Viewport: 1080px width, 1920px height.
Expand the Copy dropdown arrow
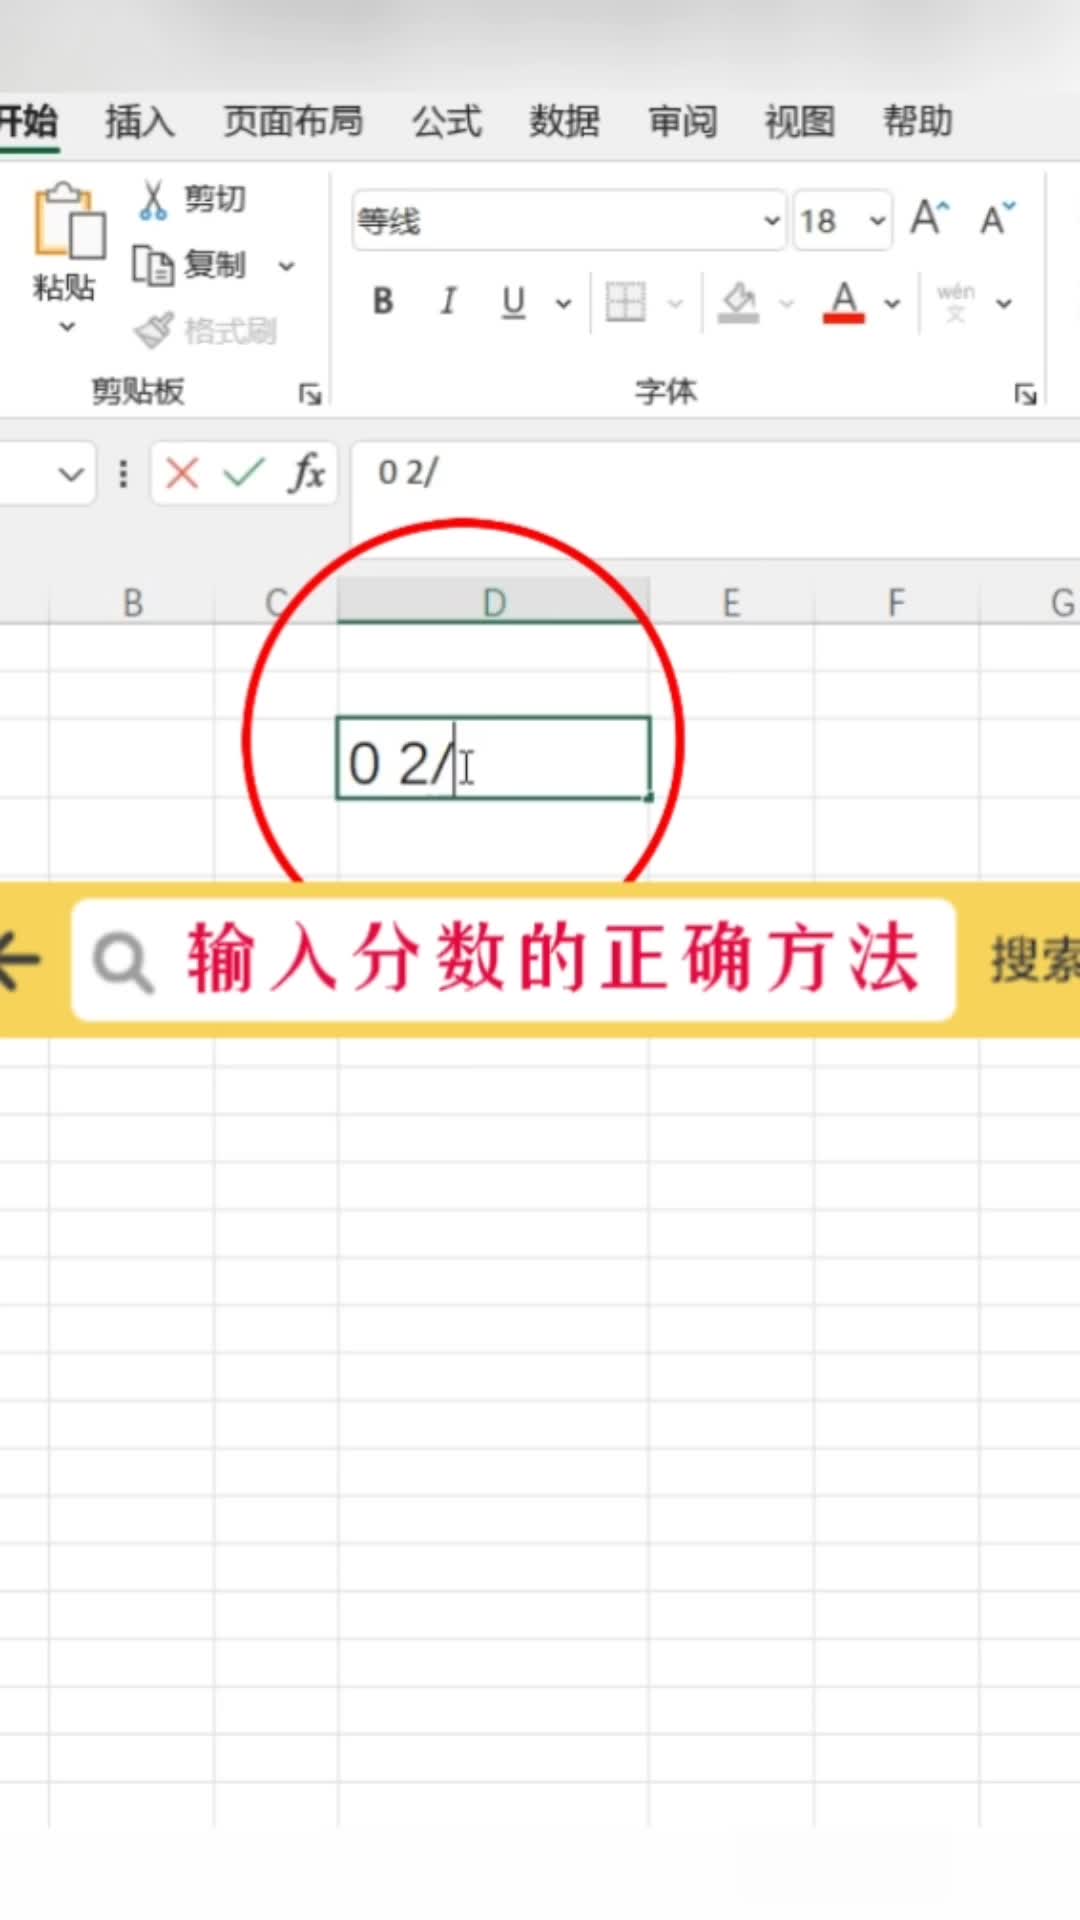[x=287, y=266]
